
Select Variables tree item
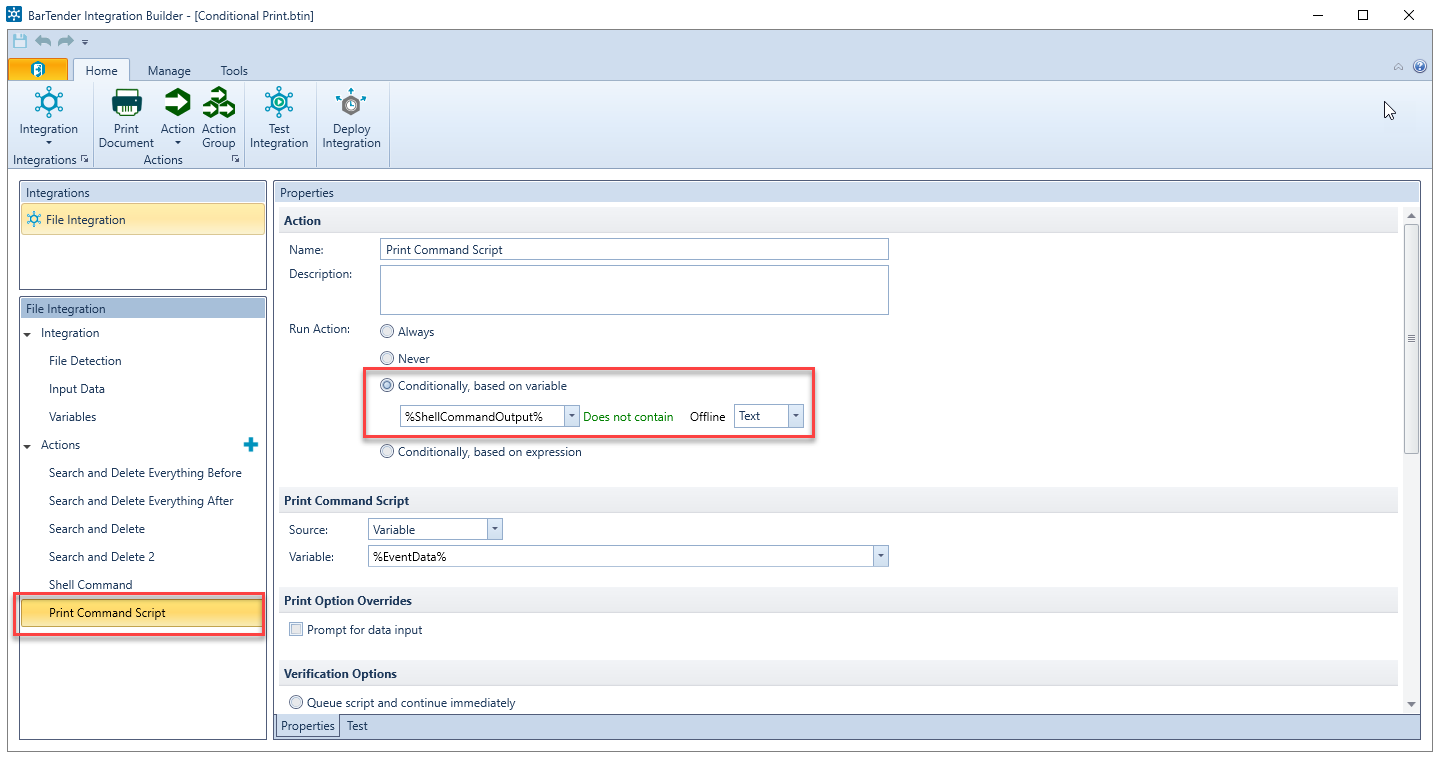tap(73, 417)
